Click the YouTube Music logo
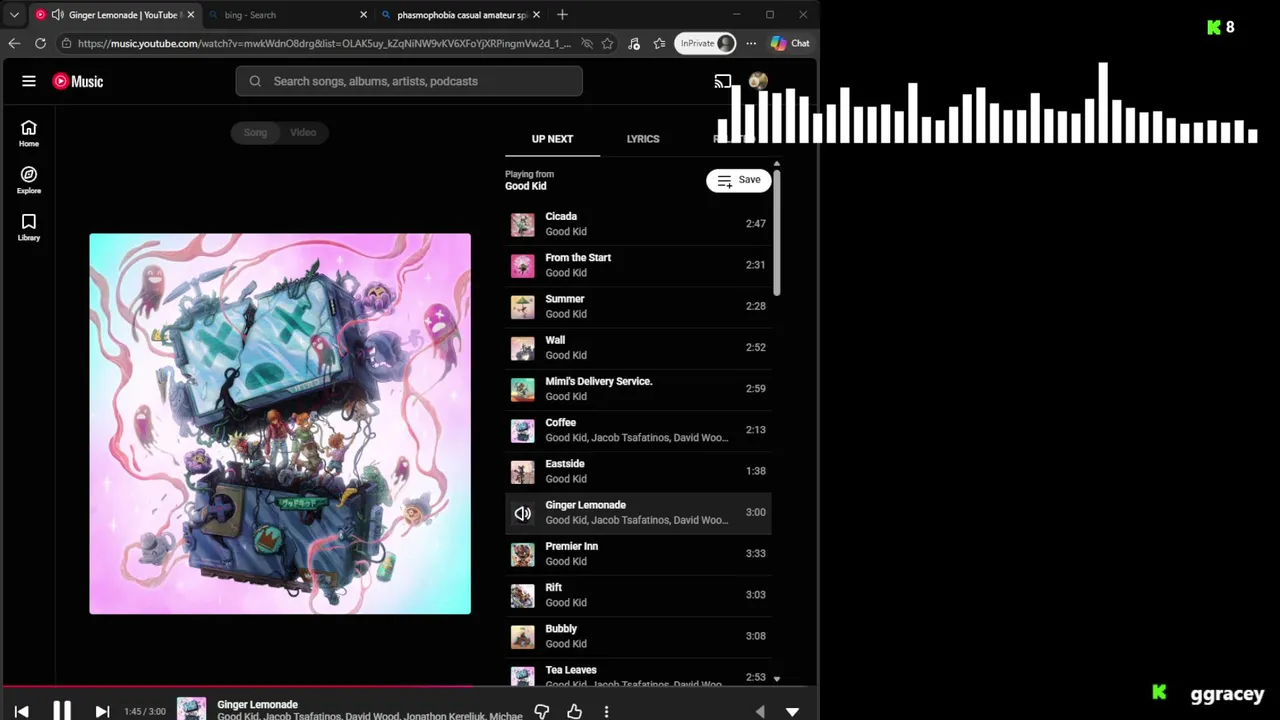 coord(78,81)
